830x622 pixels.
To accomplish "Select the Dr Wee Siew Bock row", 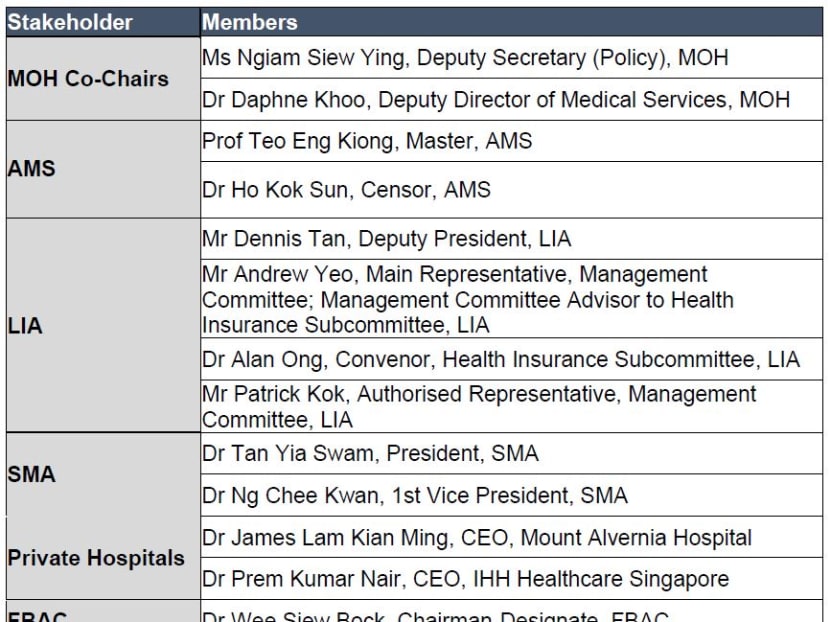I will pyautogui.click(x=511, y=612).
